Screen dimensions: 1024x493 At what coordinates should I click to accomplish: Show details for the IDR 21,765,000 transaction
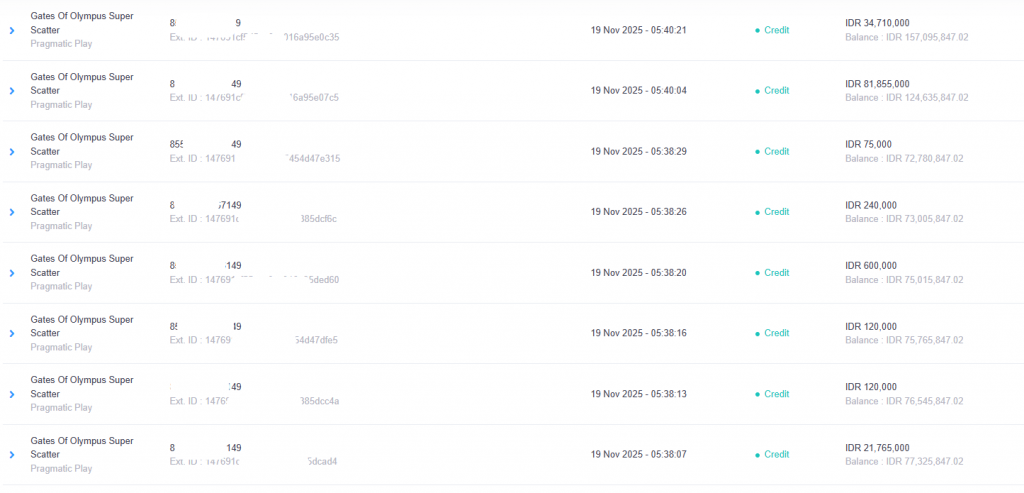point(12,455)
